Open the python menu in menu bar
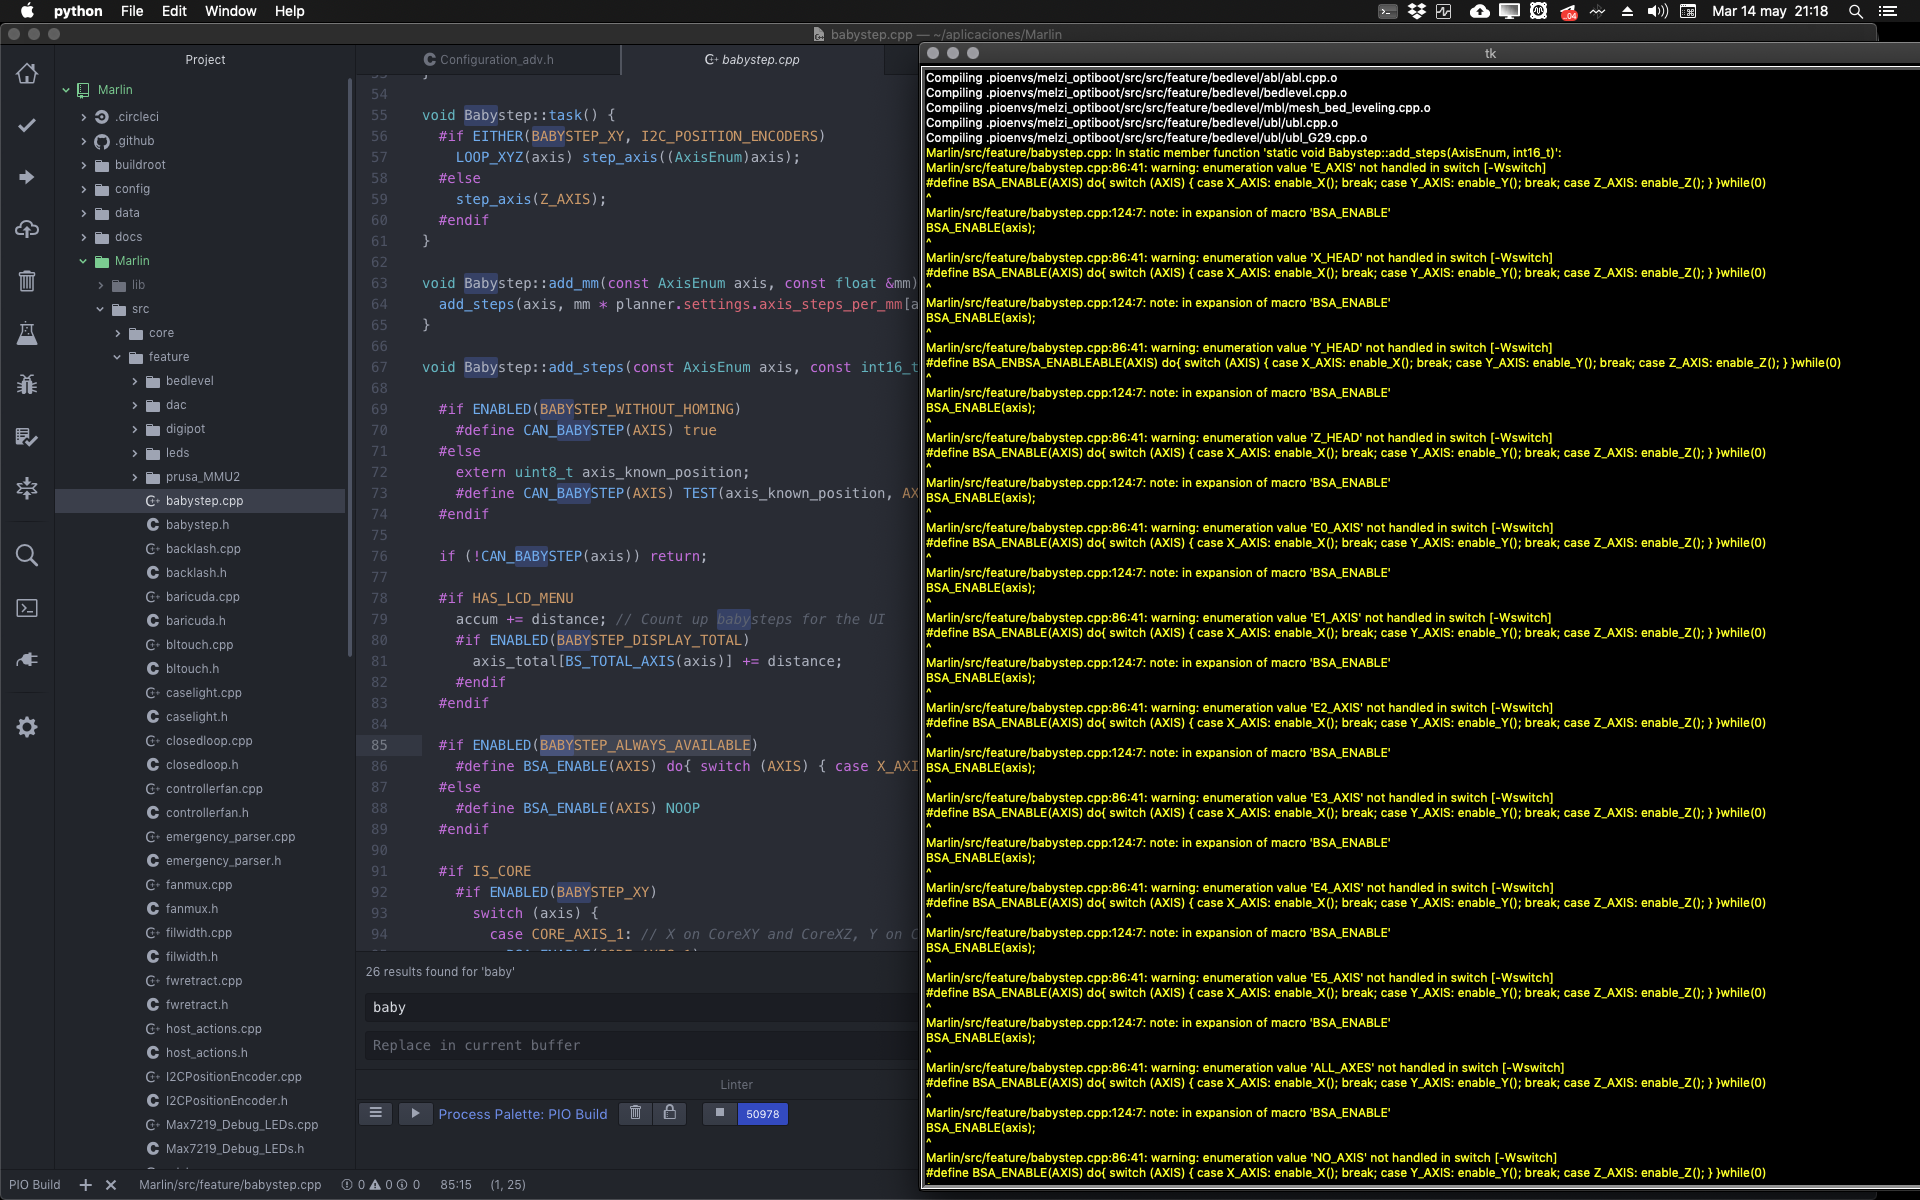The height and width of the screenshot is (1200, 1920). pos(77,11)
